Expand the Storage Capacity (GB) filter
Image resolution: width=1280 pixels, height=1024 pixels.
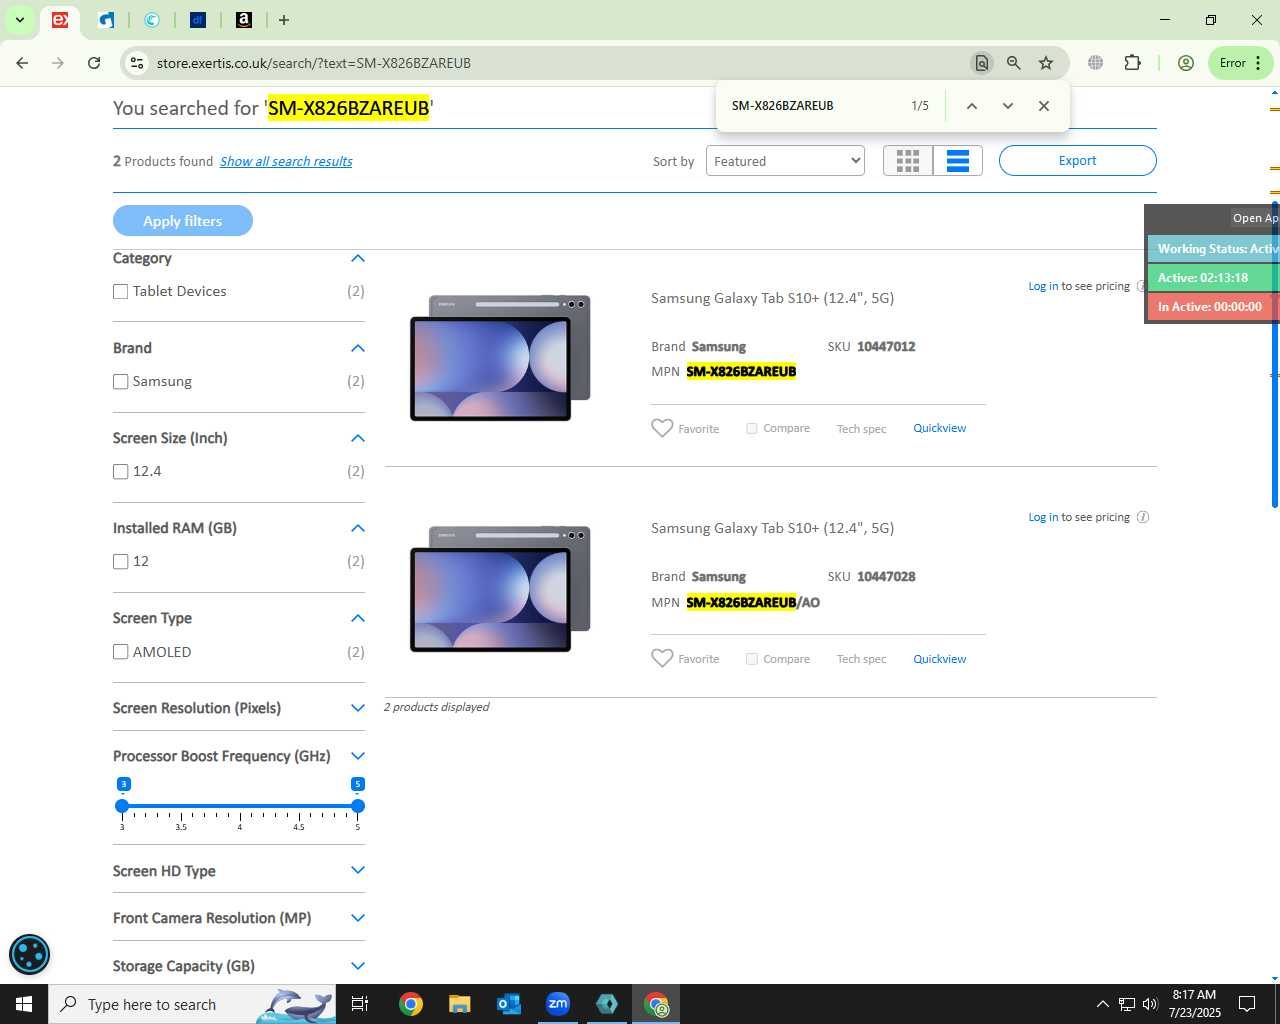coord(358,966)
